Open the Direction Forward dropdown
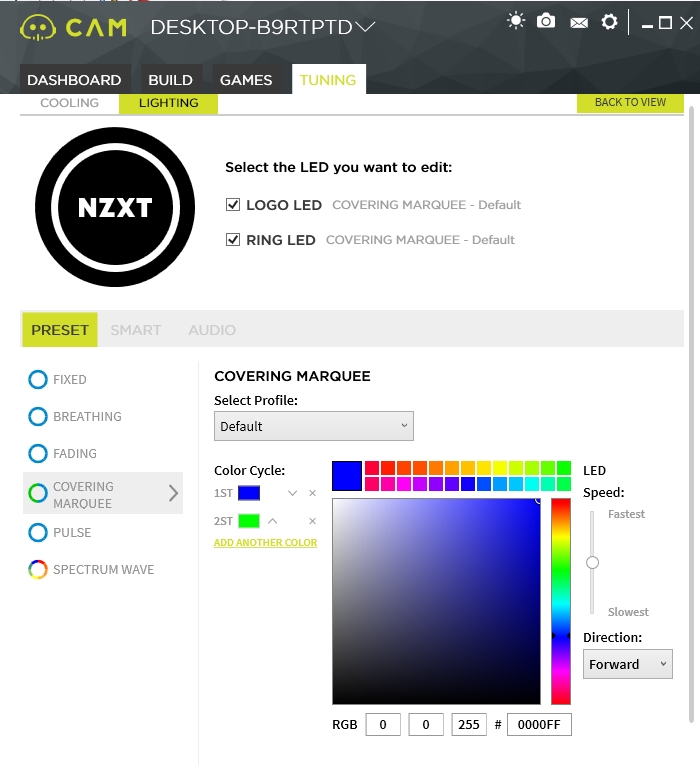The width and height of the screenshot is (700, 765). (628, 664)
